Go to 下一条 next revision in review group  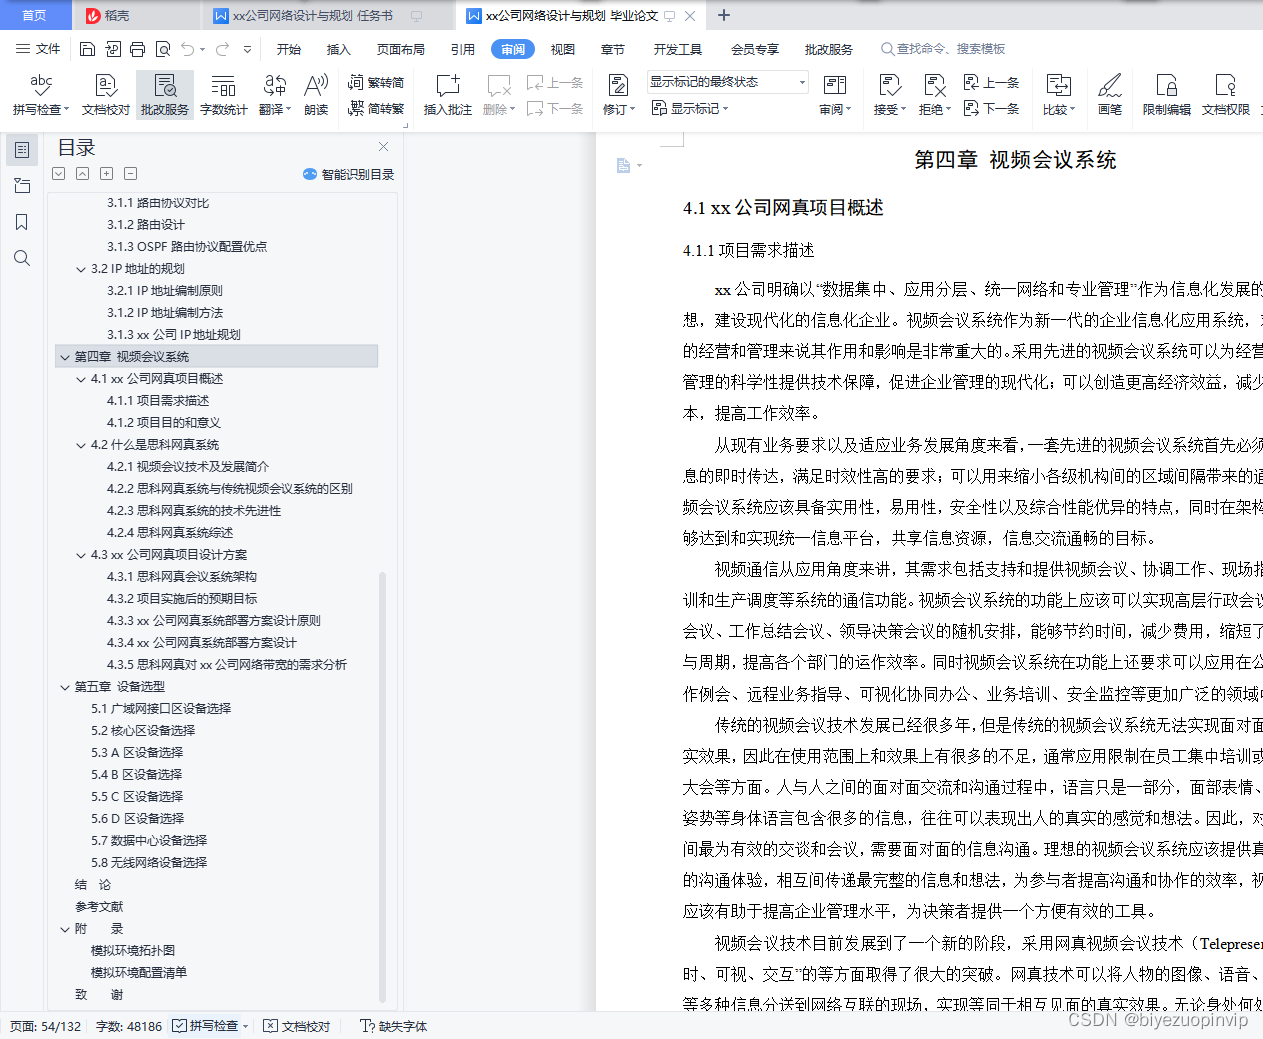(991, 108)
